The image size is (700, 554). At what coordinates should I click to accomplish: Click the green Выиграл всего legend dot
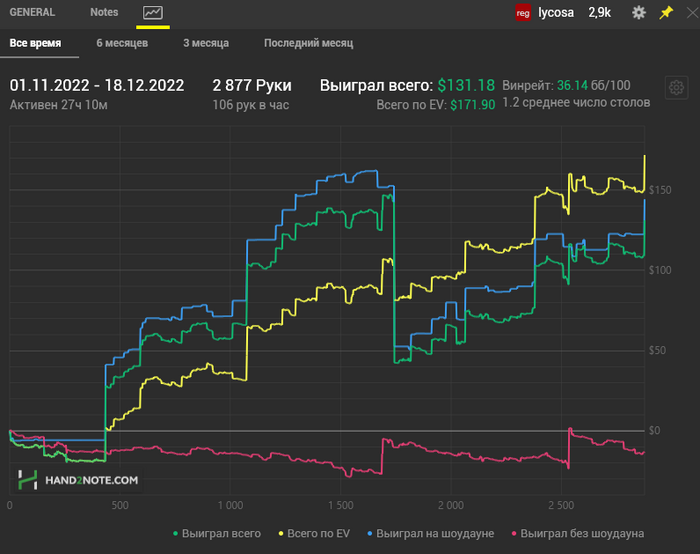pos(175,533)
